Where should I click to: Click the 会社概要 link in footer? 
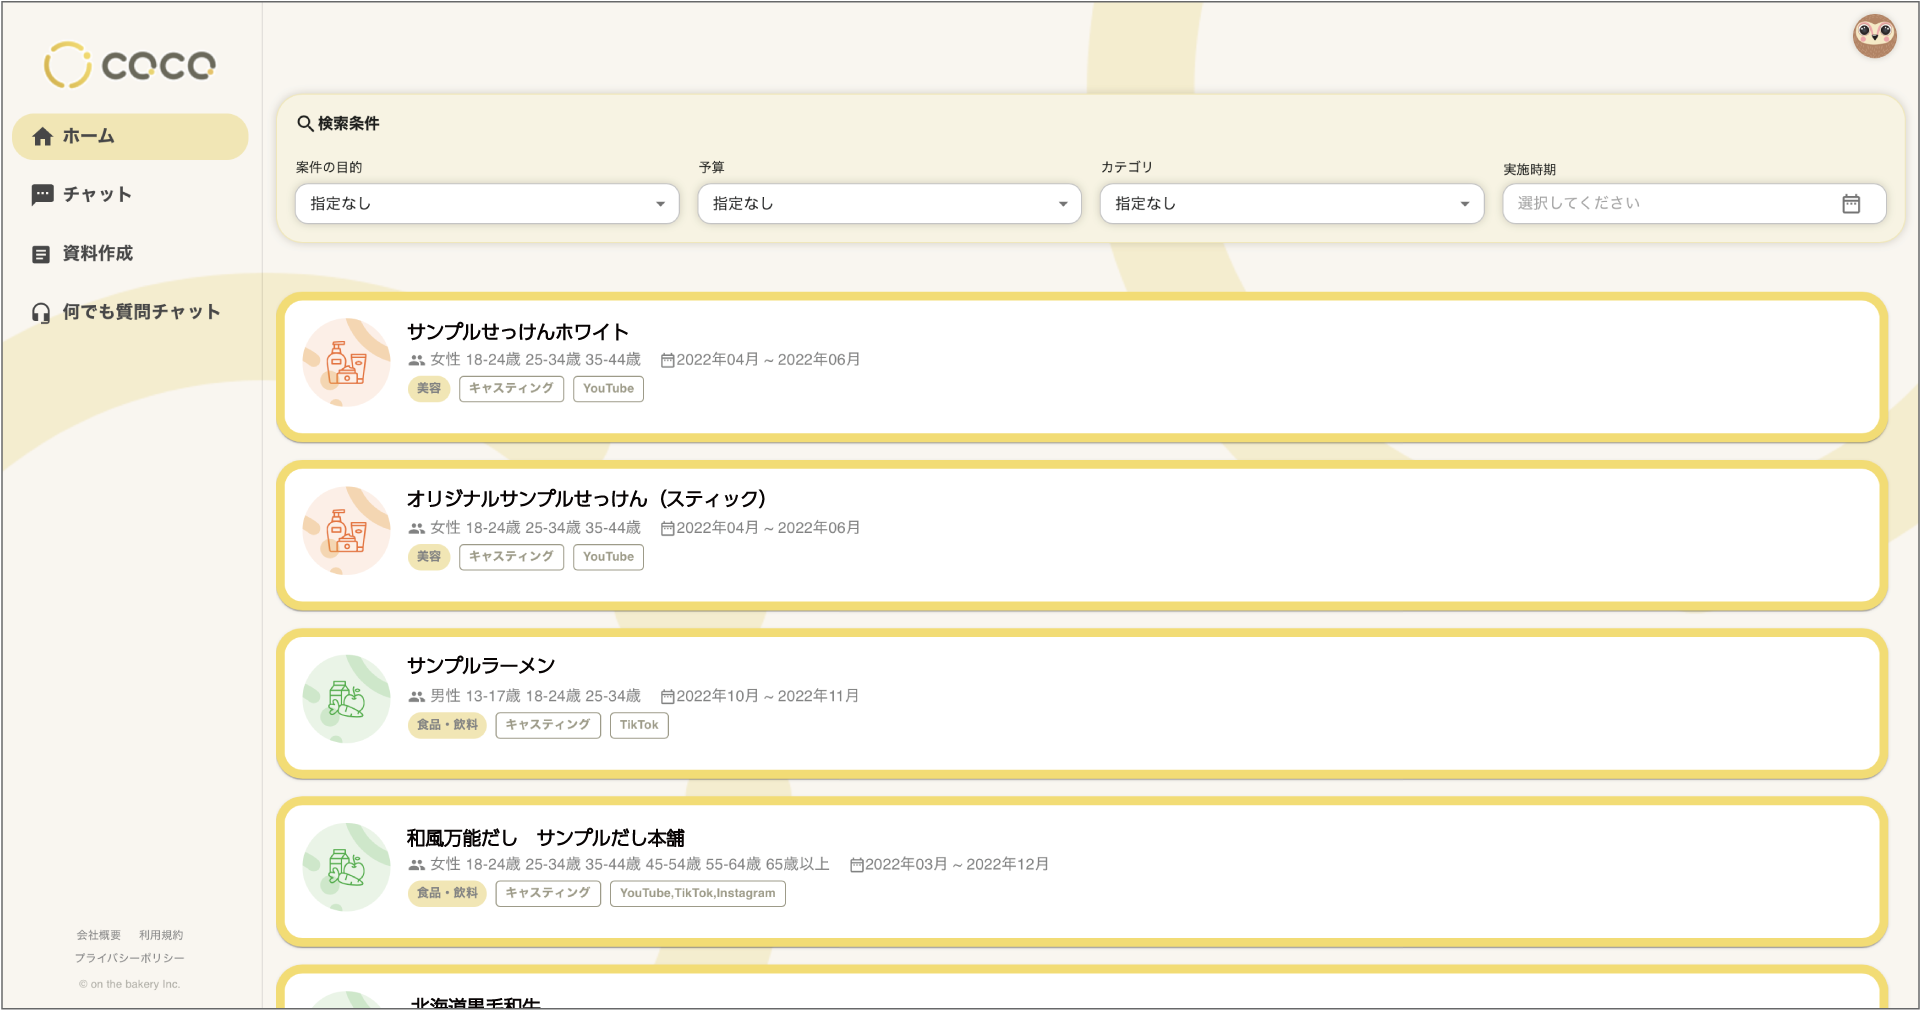[x=99, y=934]
